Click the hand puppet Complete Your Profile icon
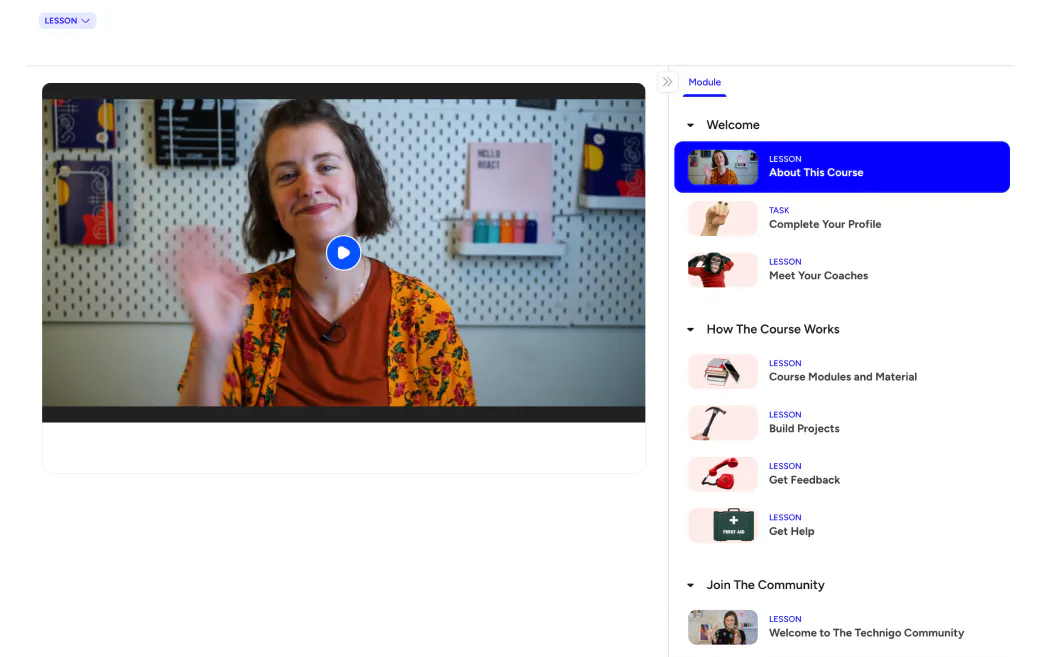 point(722,219)
